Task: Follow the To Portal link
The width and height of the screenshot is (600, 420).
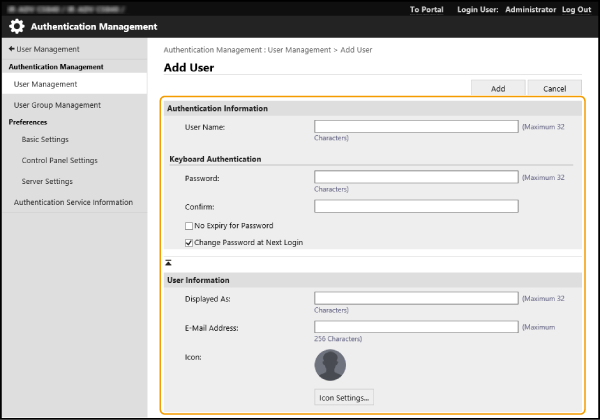Action: [427, 9]
